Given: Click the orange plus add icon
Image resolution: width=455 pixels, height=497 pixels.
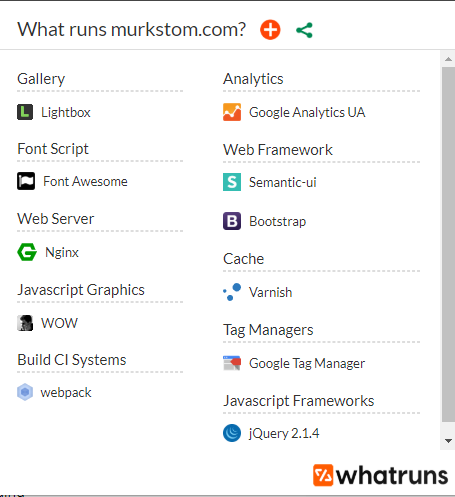Looking at the screenshot, I should (270, 30).
